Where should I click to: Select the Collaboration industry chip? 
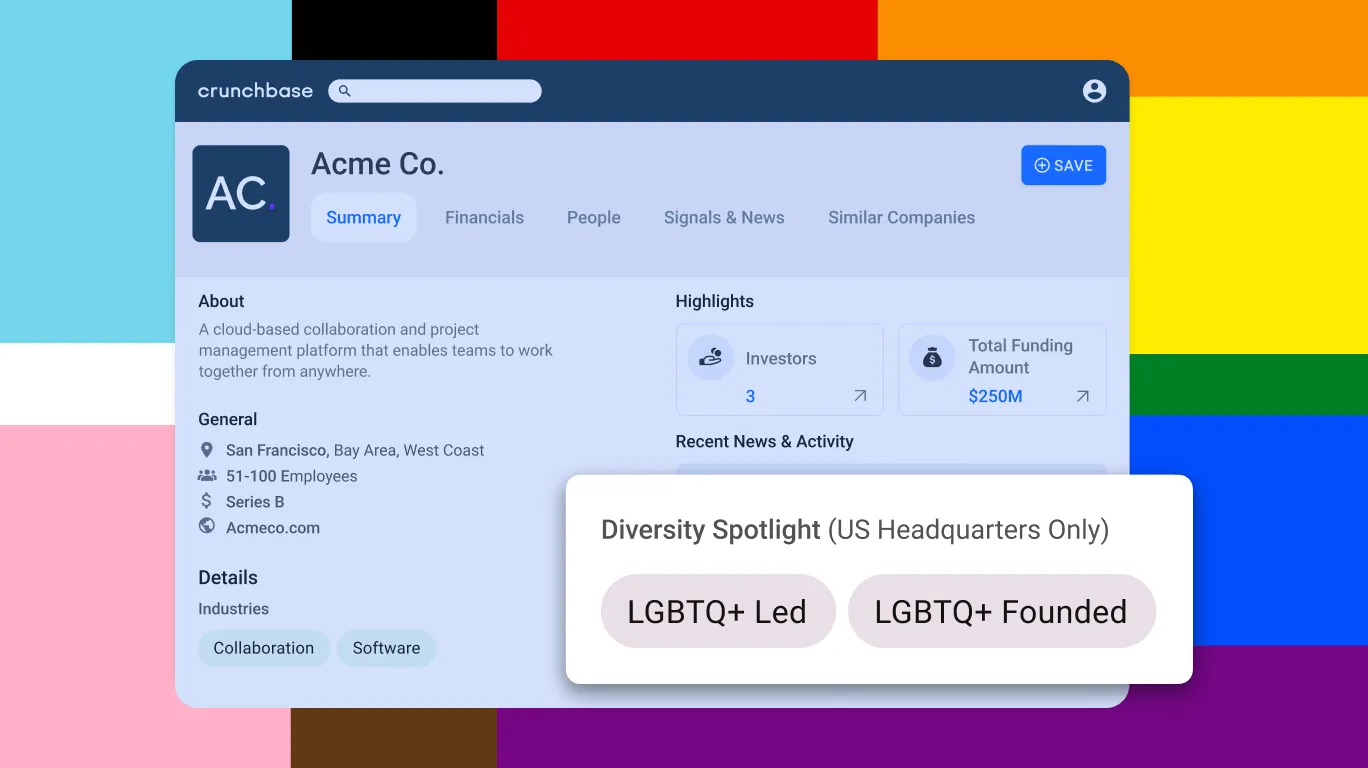[x=264, y=648]
